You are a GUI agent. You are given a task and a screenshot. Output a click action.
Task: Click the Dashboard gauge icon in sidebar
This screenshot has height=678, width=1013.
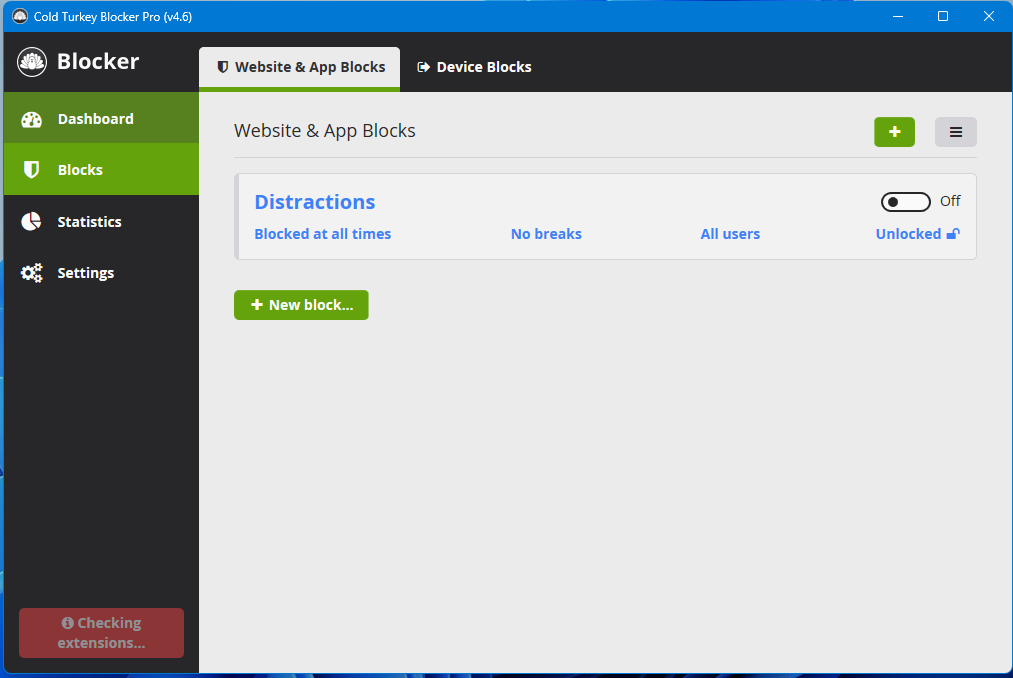point(32,119)
